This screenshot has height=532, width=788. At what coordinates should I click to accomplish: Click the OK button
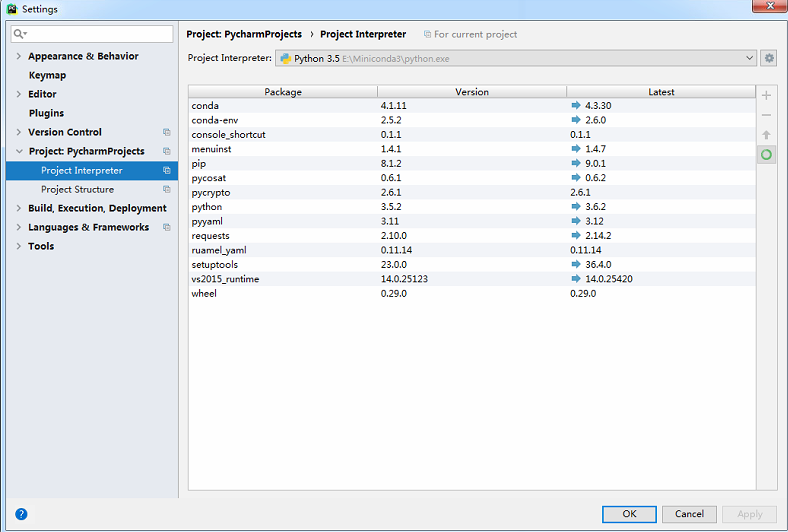(x=629, y=514)
